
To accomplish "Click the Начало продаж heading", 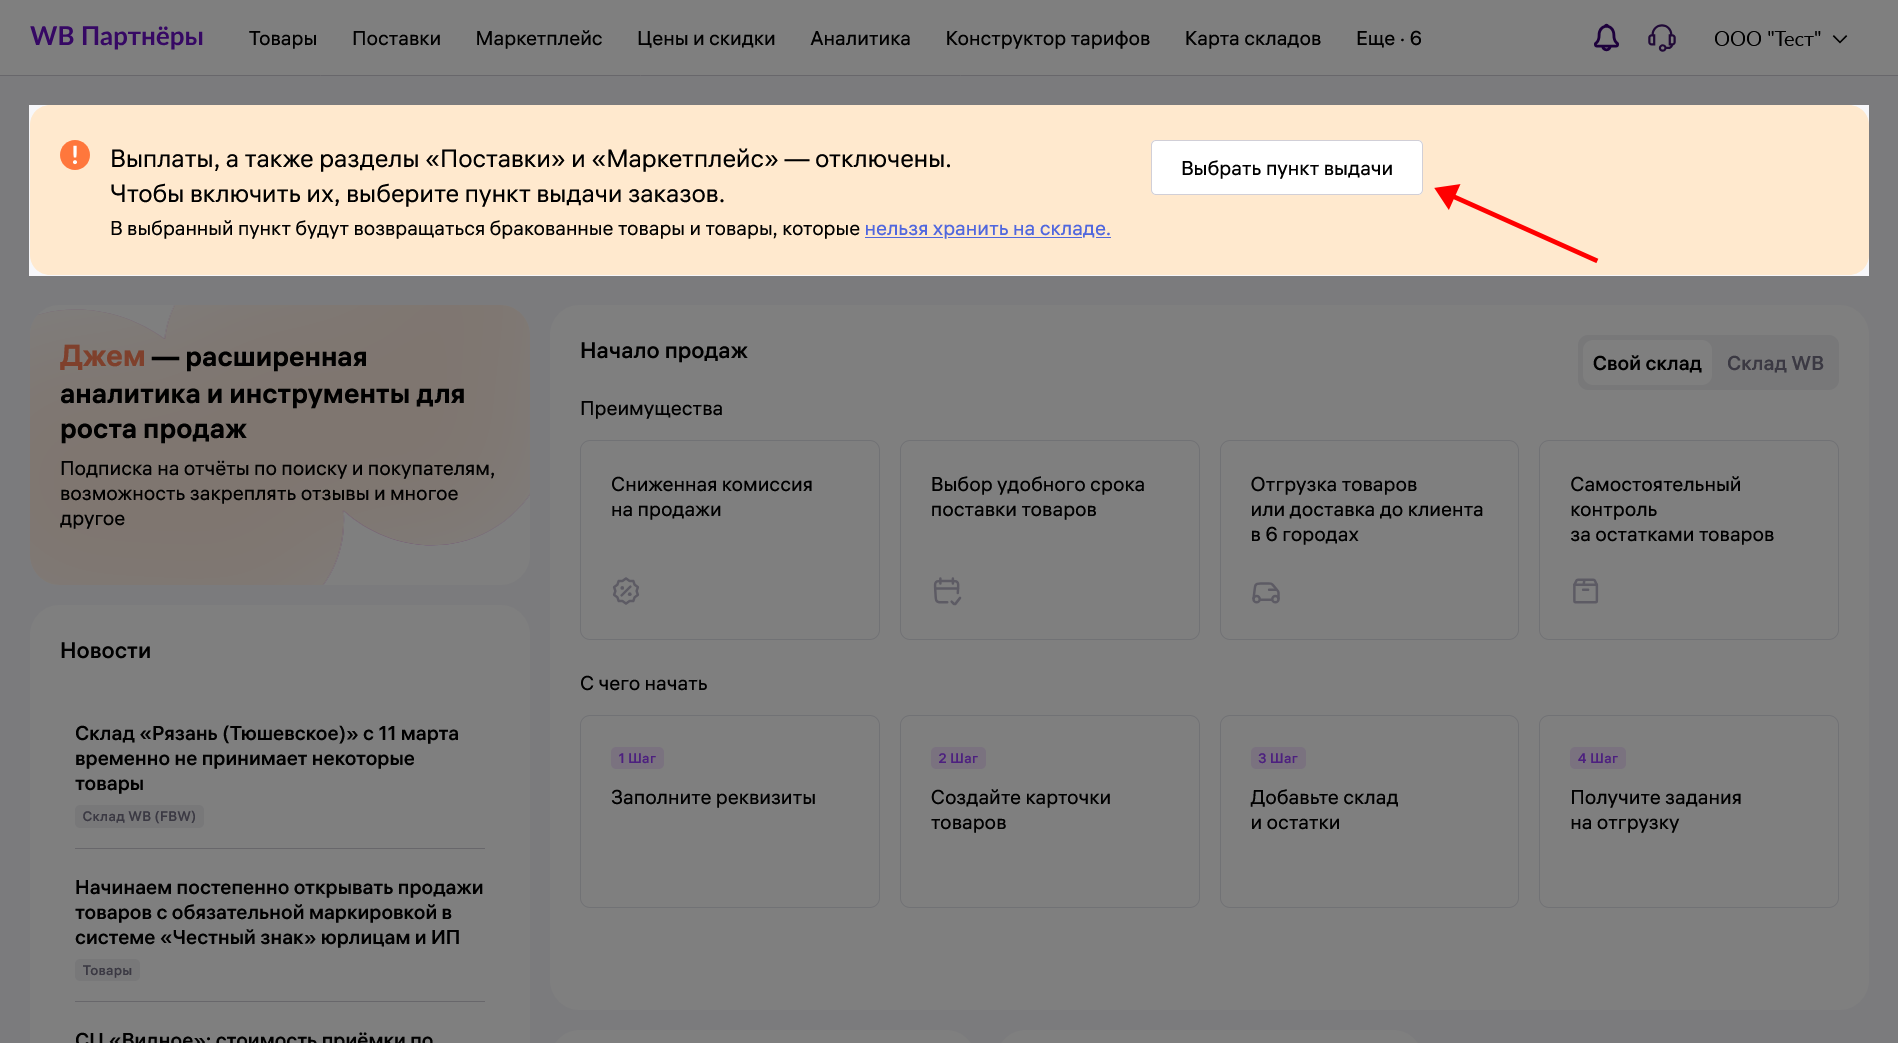I will click(664, 351).
